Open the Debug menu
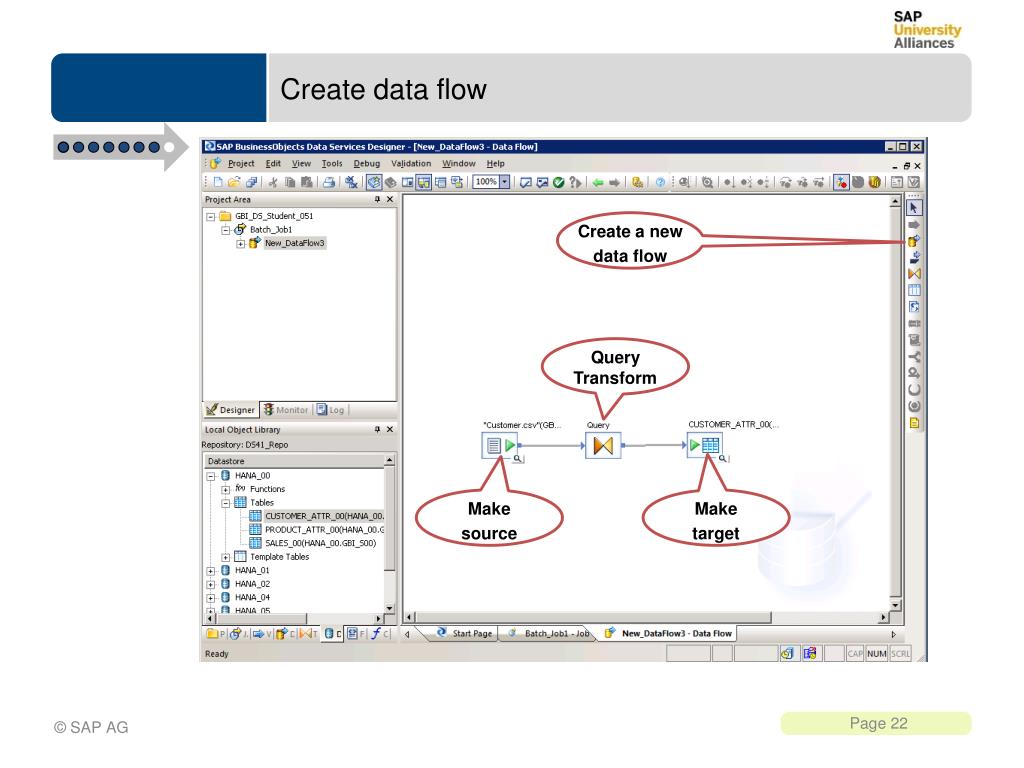Screen dimensions: 1024x768 (x=366, y=163)
